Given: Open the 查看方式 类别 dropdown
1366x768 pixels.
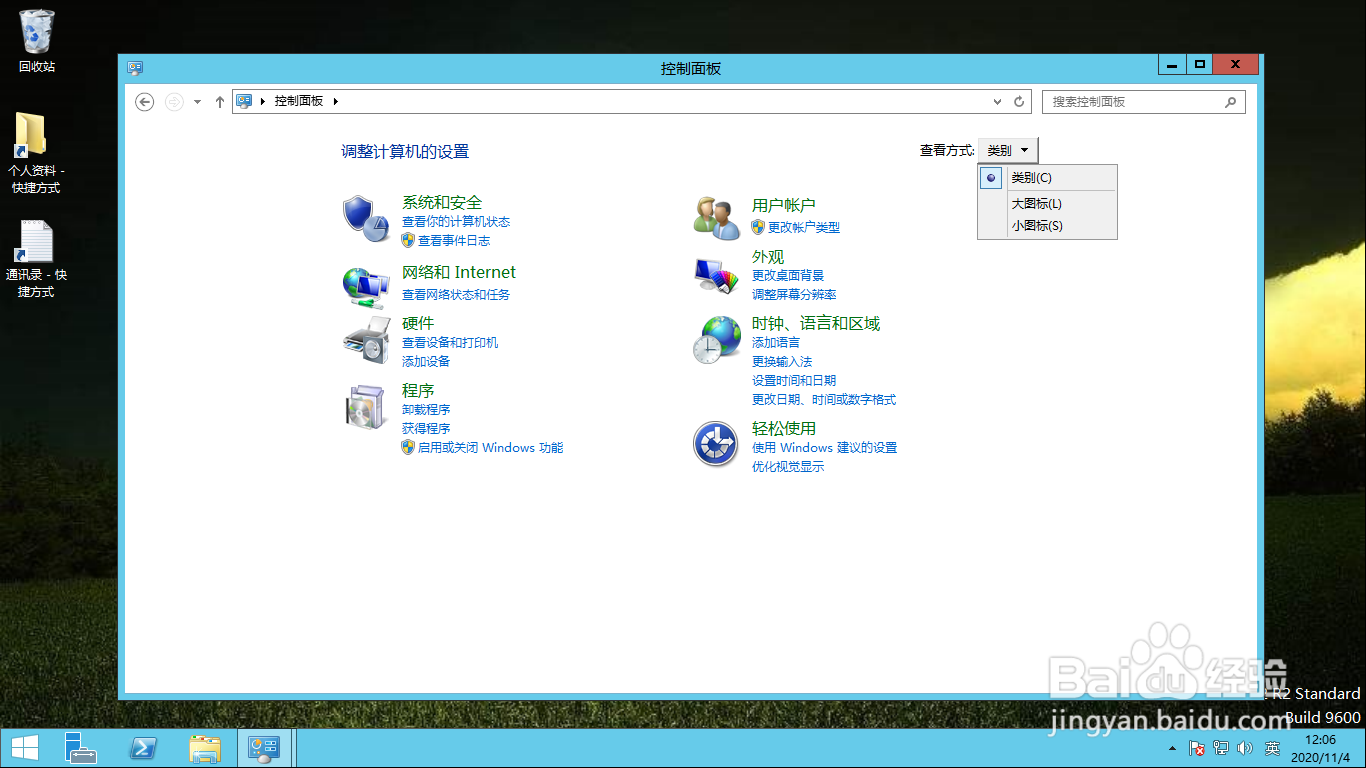Looking at the screenshot, I should click(x=1008, y=151).
